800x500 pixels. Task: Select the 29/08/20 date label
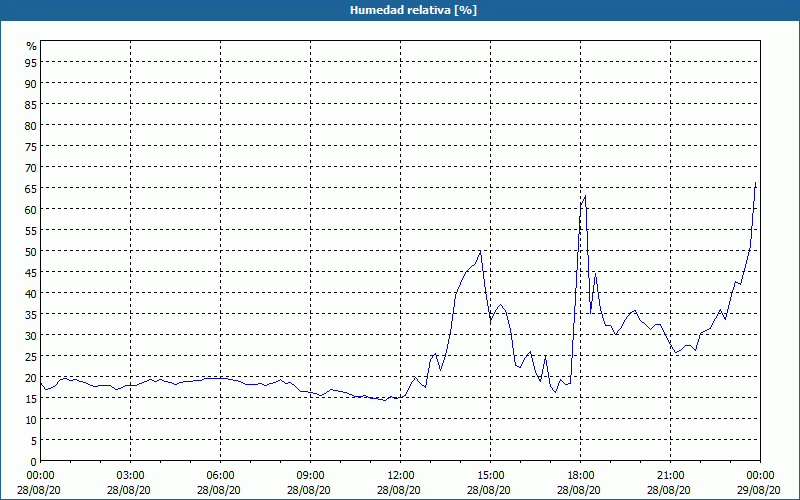point(759,490)
